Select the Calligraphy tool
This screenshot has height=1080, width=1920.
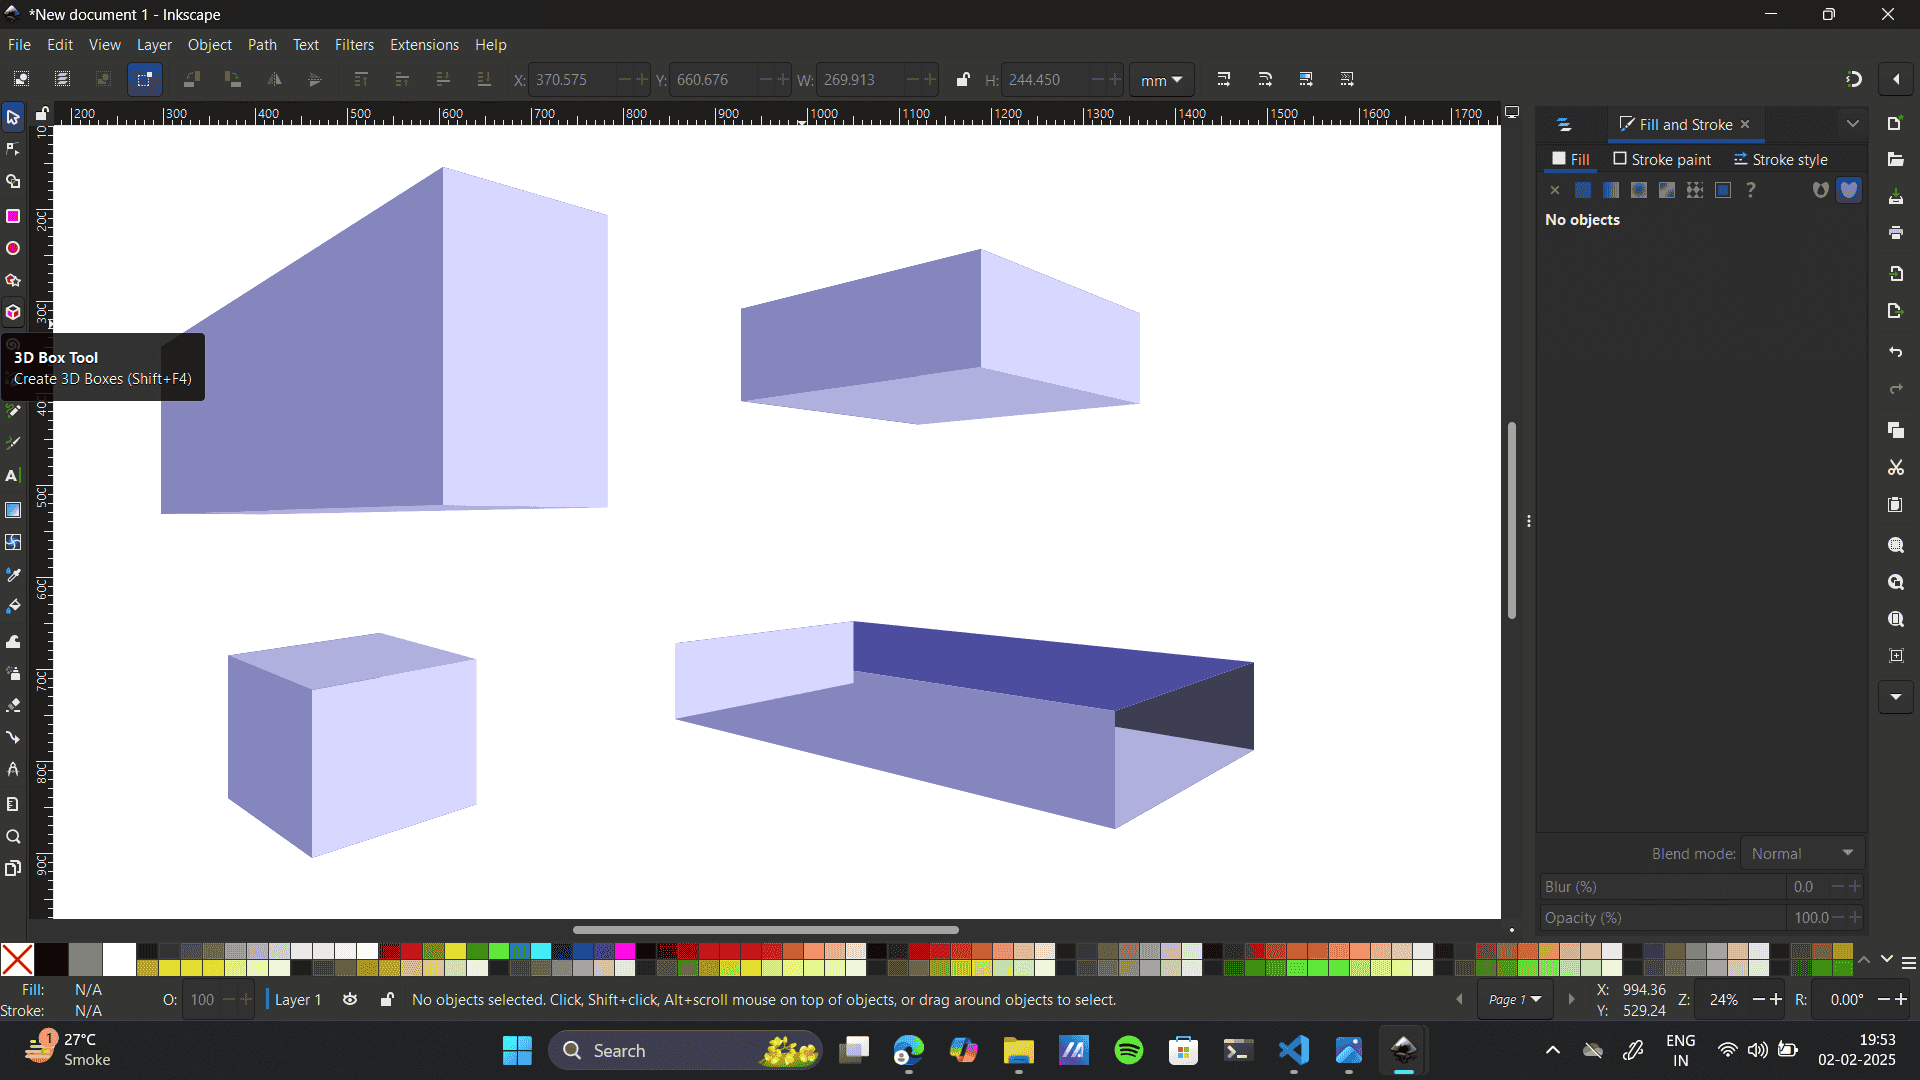(13, 443)
